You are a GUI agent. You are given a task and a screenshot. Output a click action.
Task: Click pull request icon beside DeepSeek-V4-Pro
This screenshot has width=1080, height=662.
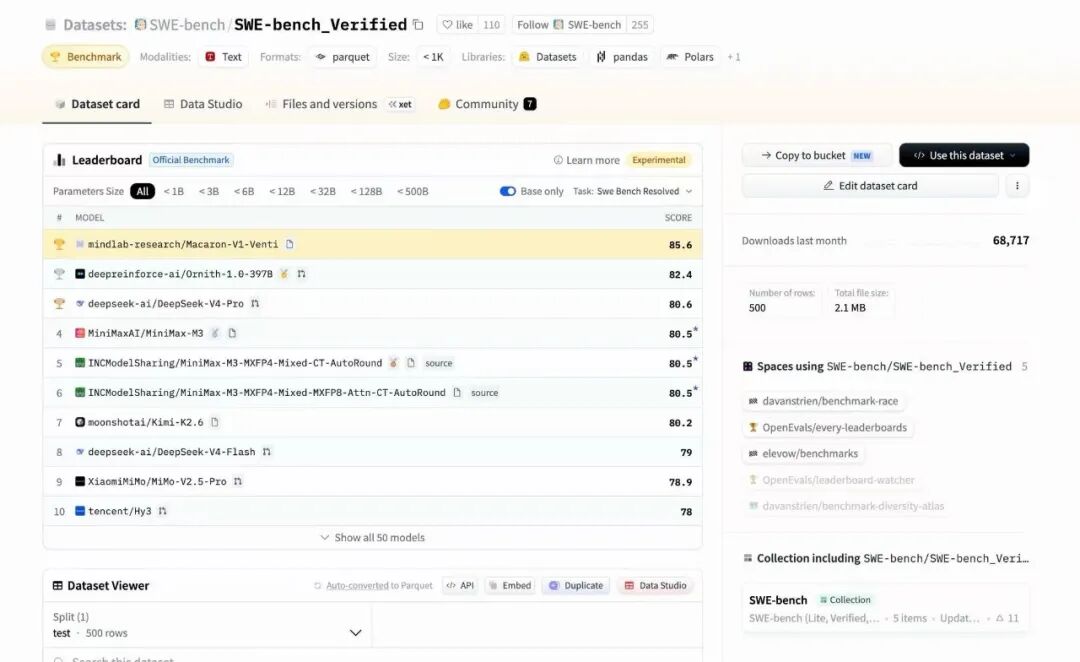255,304
